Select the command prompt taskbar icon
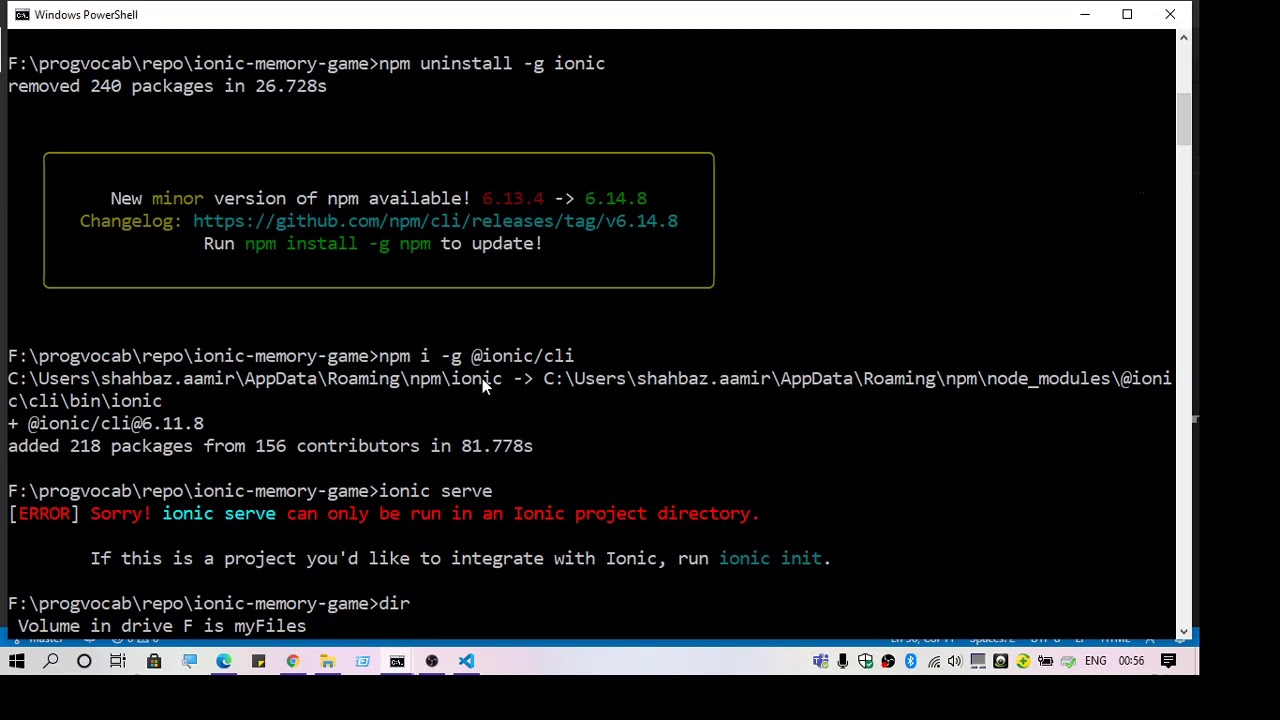1280x720 pixels. (397, 661)
